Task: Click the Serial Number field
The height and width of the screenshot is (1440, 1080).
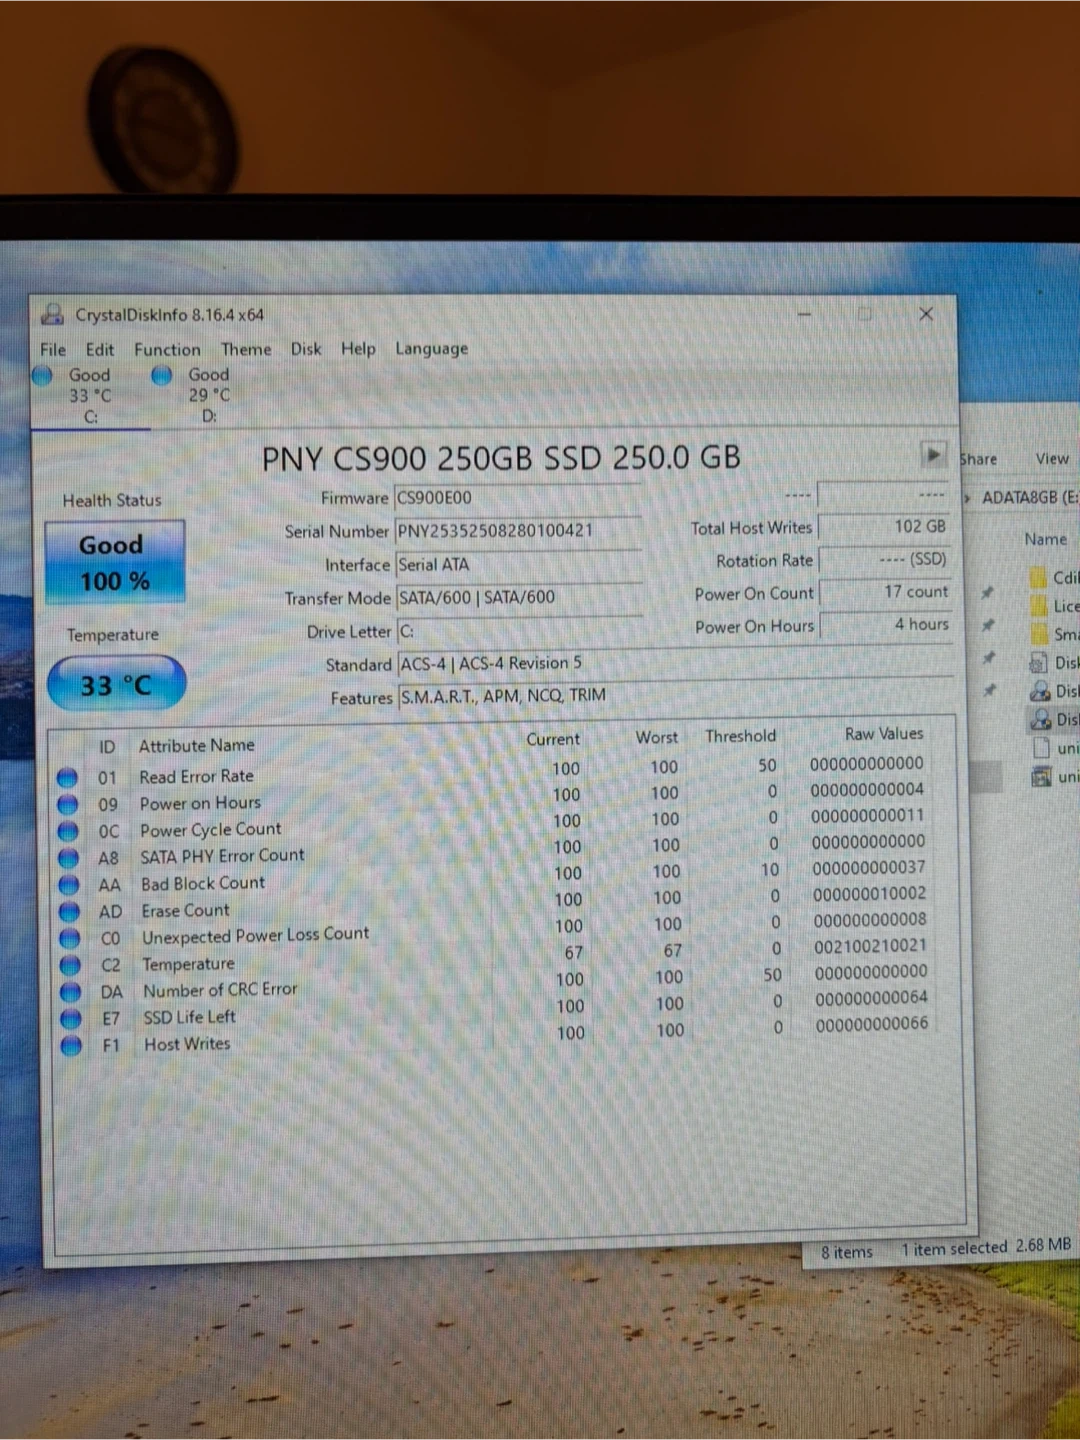Action: [x=517, y=531]
